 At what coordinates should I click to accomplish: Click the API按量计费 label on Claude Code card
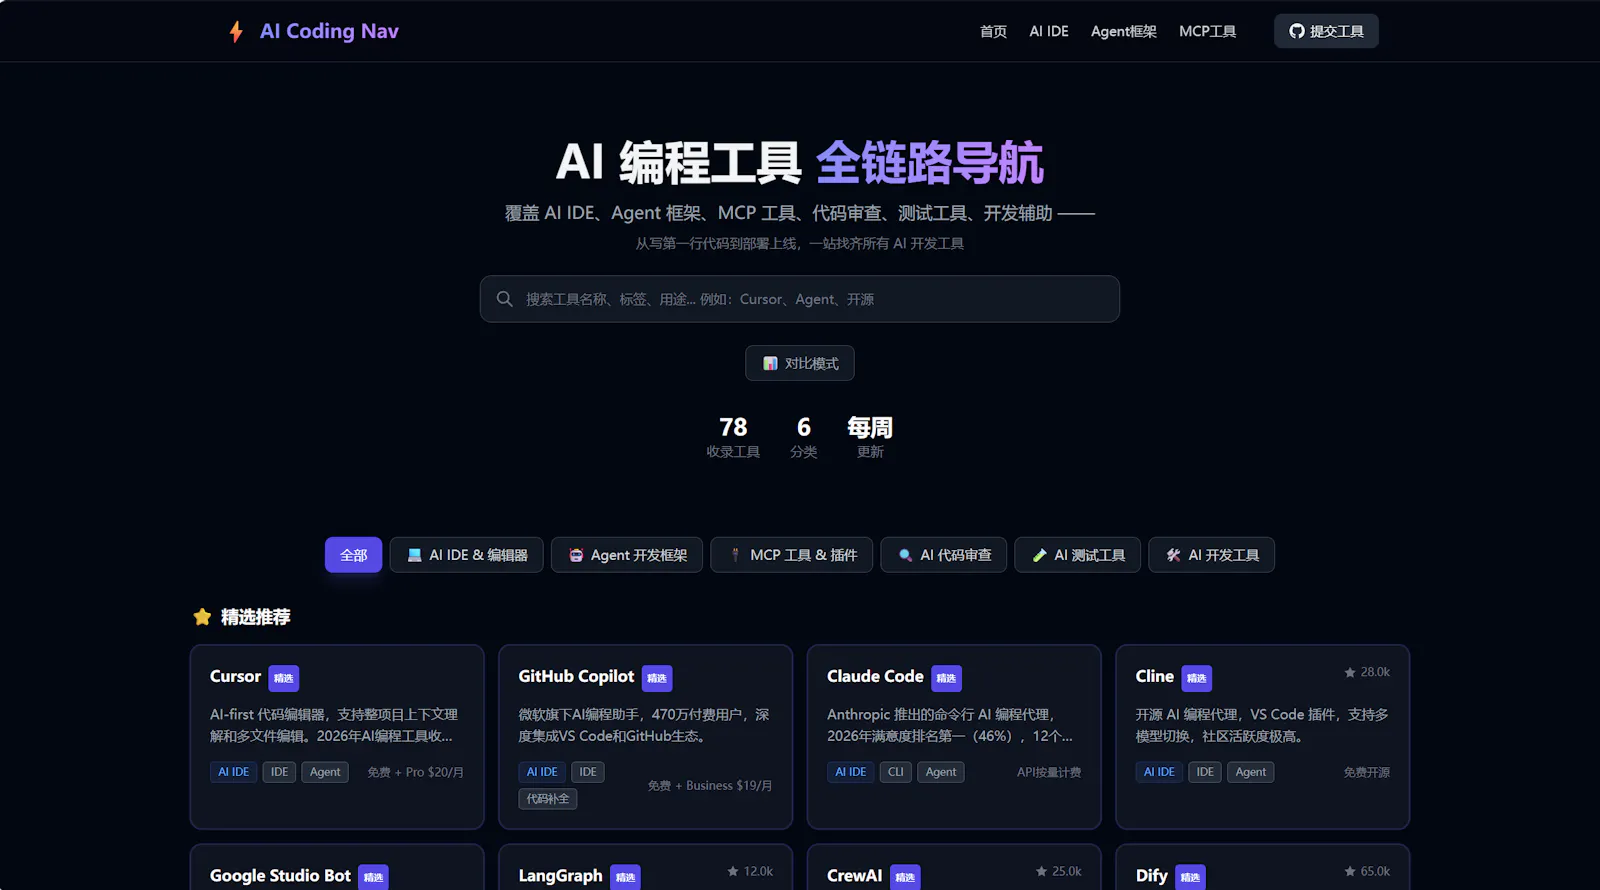coord(1049,772)
